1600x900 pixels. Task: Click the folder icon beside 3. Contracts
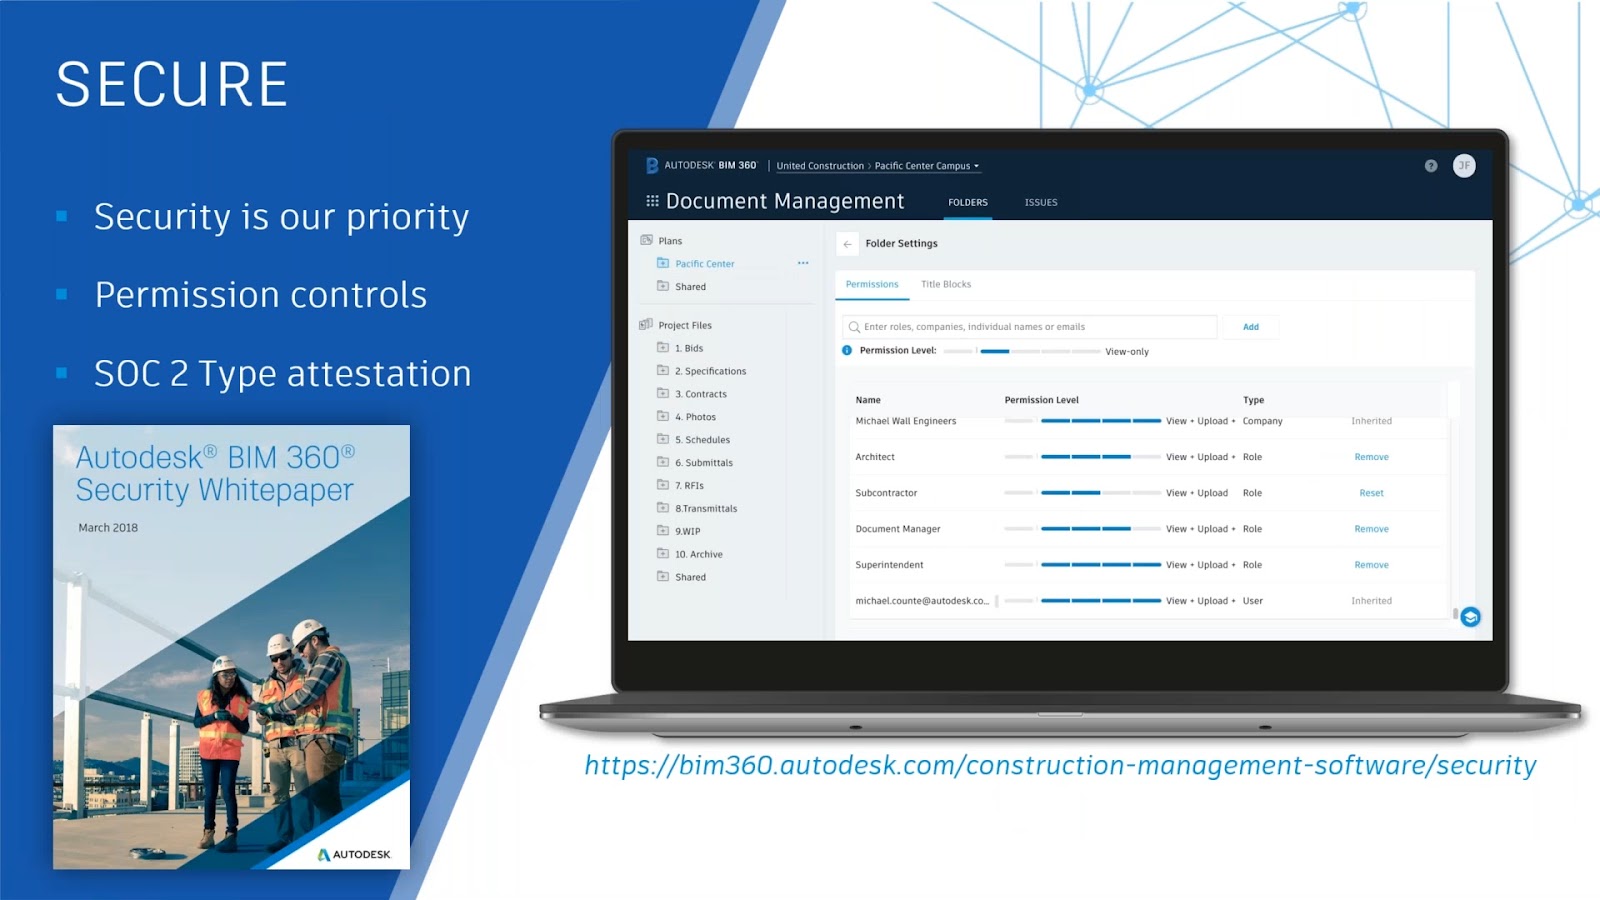(x=662, y=394)
